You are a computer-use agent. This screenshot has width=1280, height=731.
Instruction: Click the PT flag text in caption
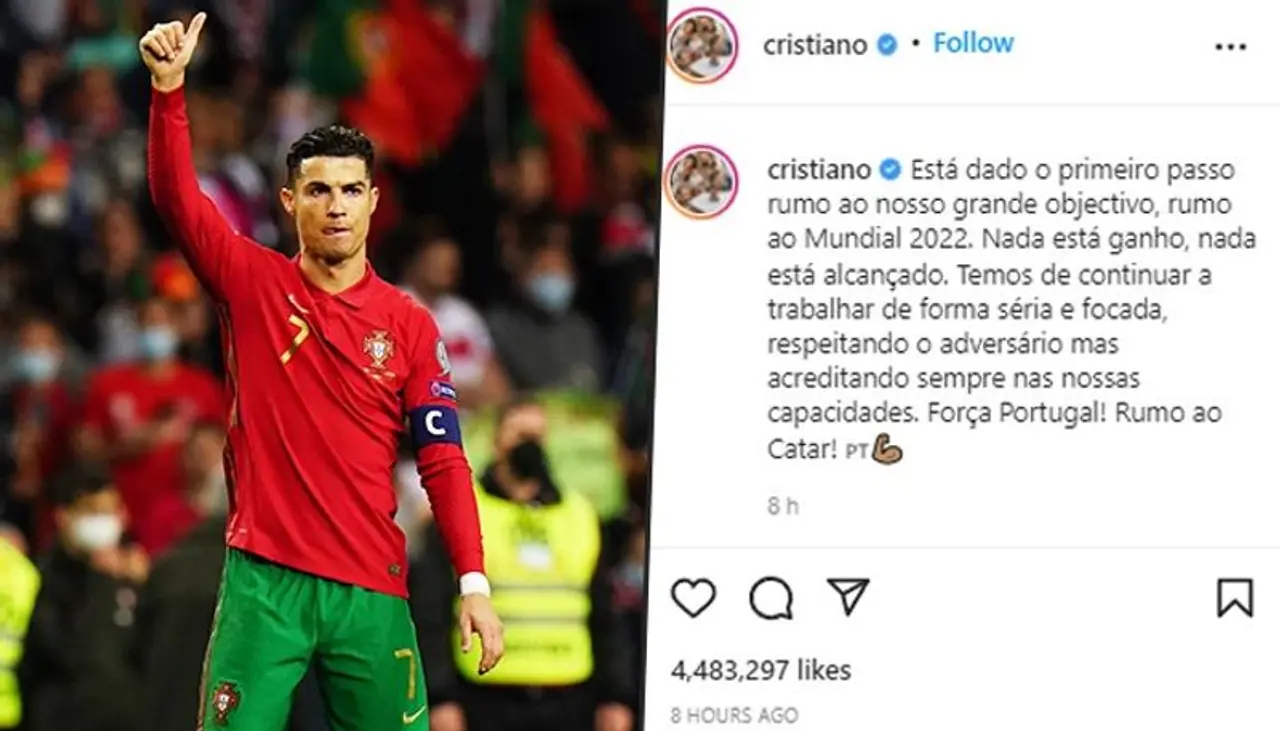coord(856,452)
